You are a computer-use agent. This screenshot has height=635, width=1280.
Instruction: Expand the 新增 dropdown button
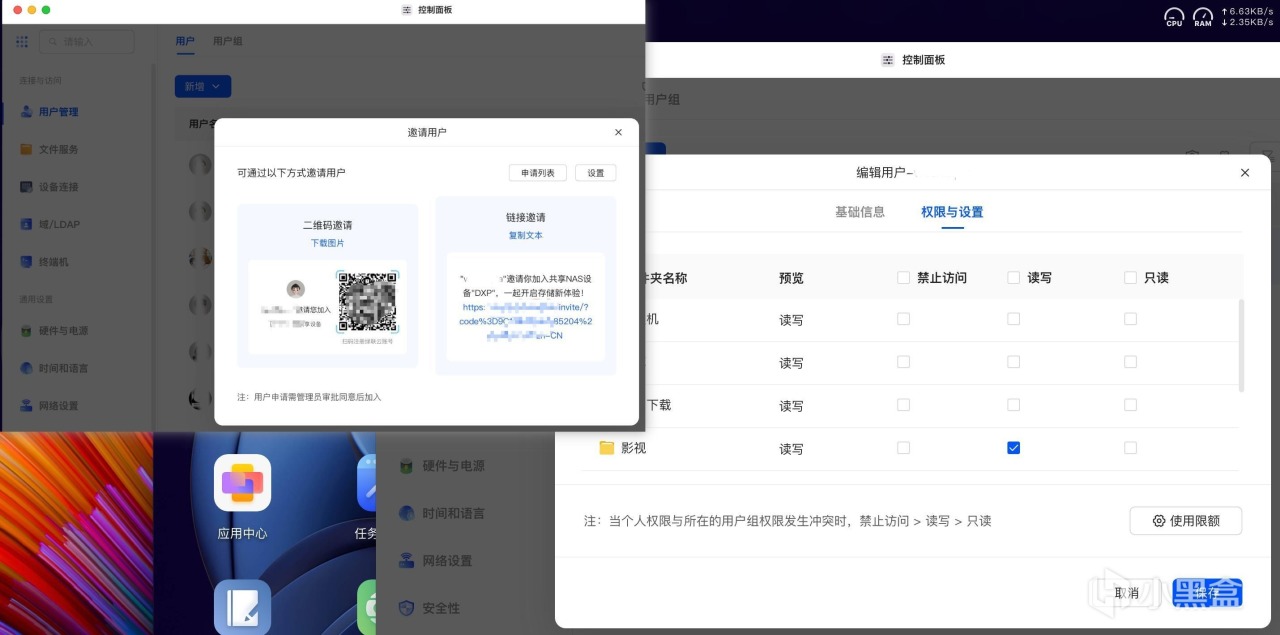coord(203,87)
